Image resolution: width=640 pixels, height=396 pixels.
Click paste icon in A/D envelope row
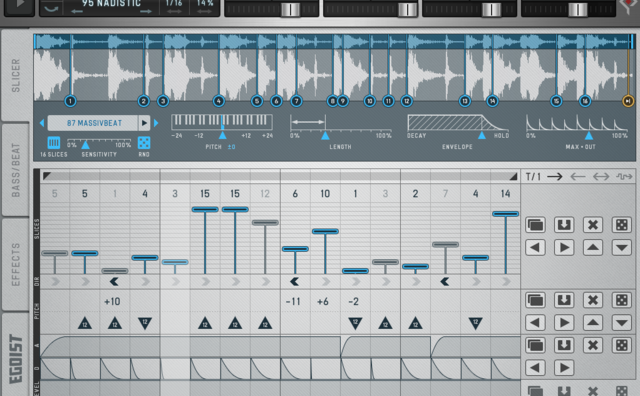tap(564, 345)
